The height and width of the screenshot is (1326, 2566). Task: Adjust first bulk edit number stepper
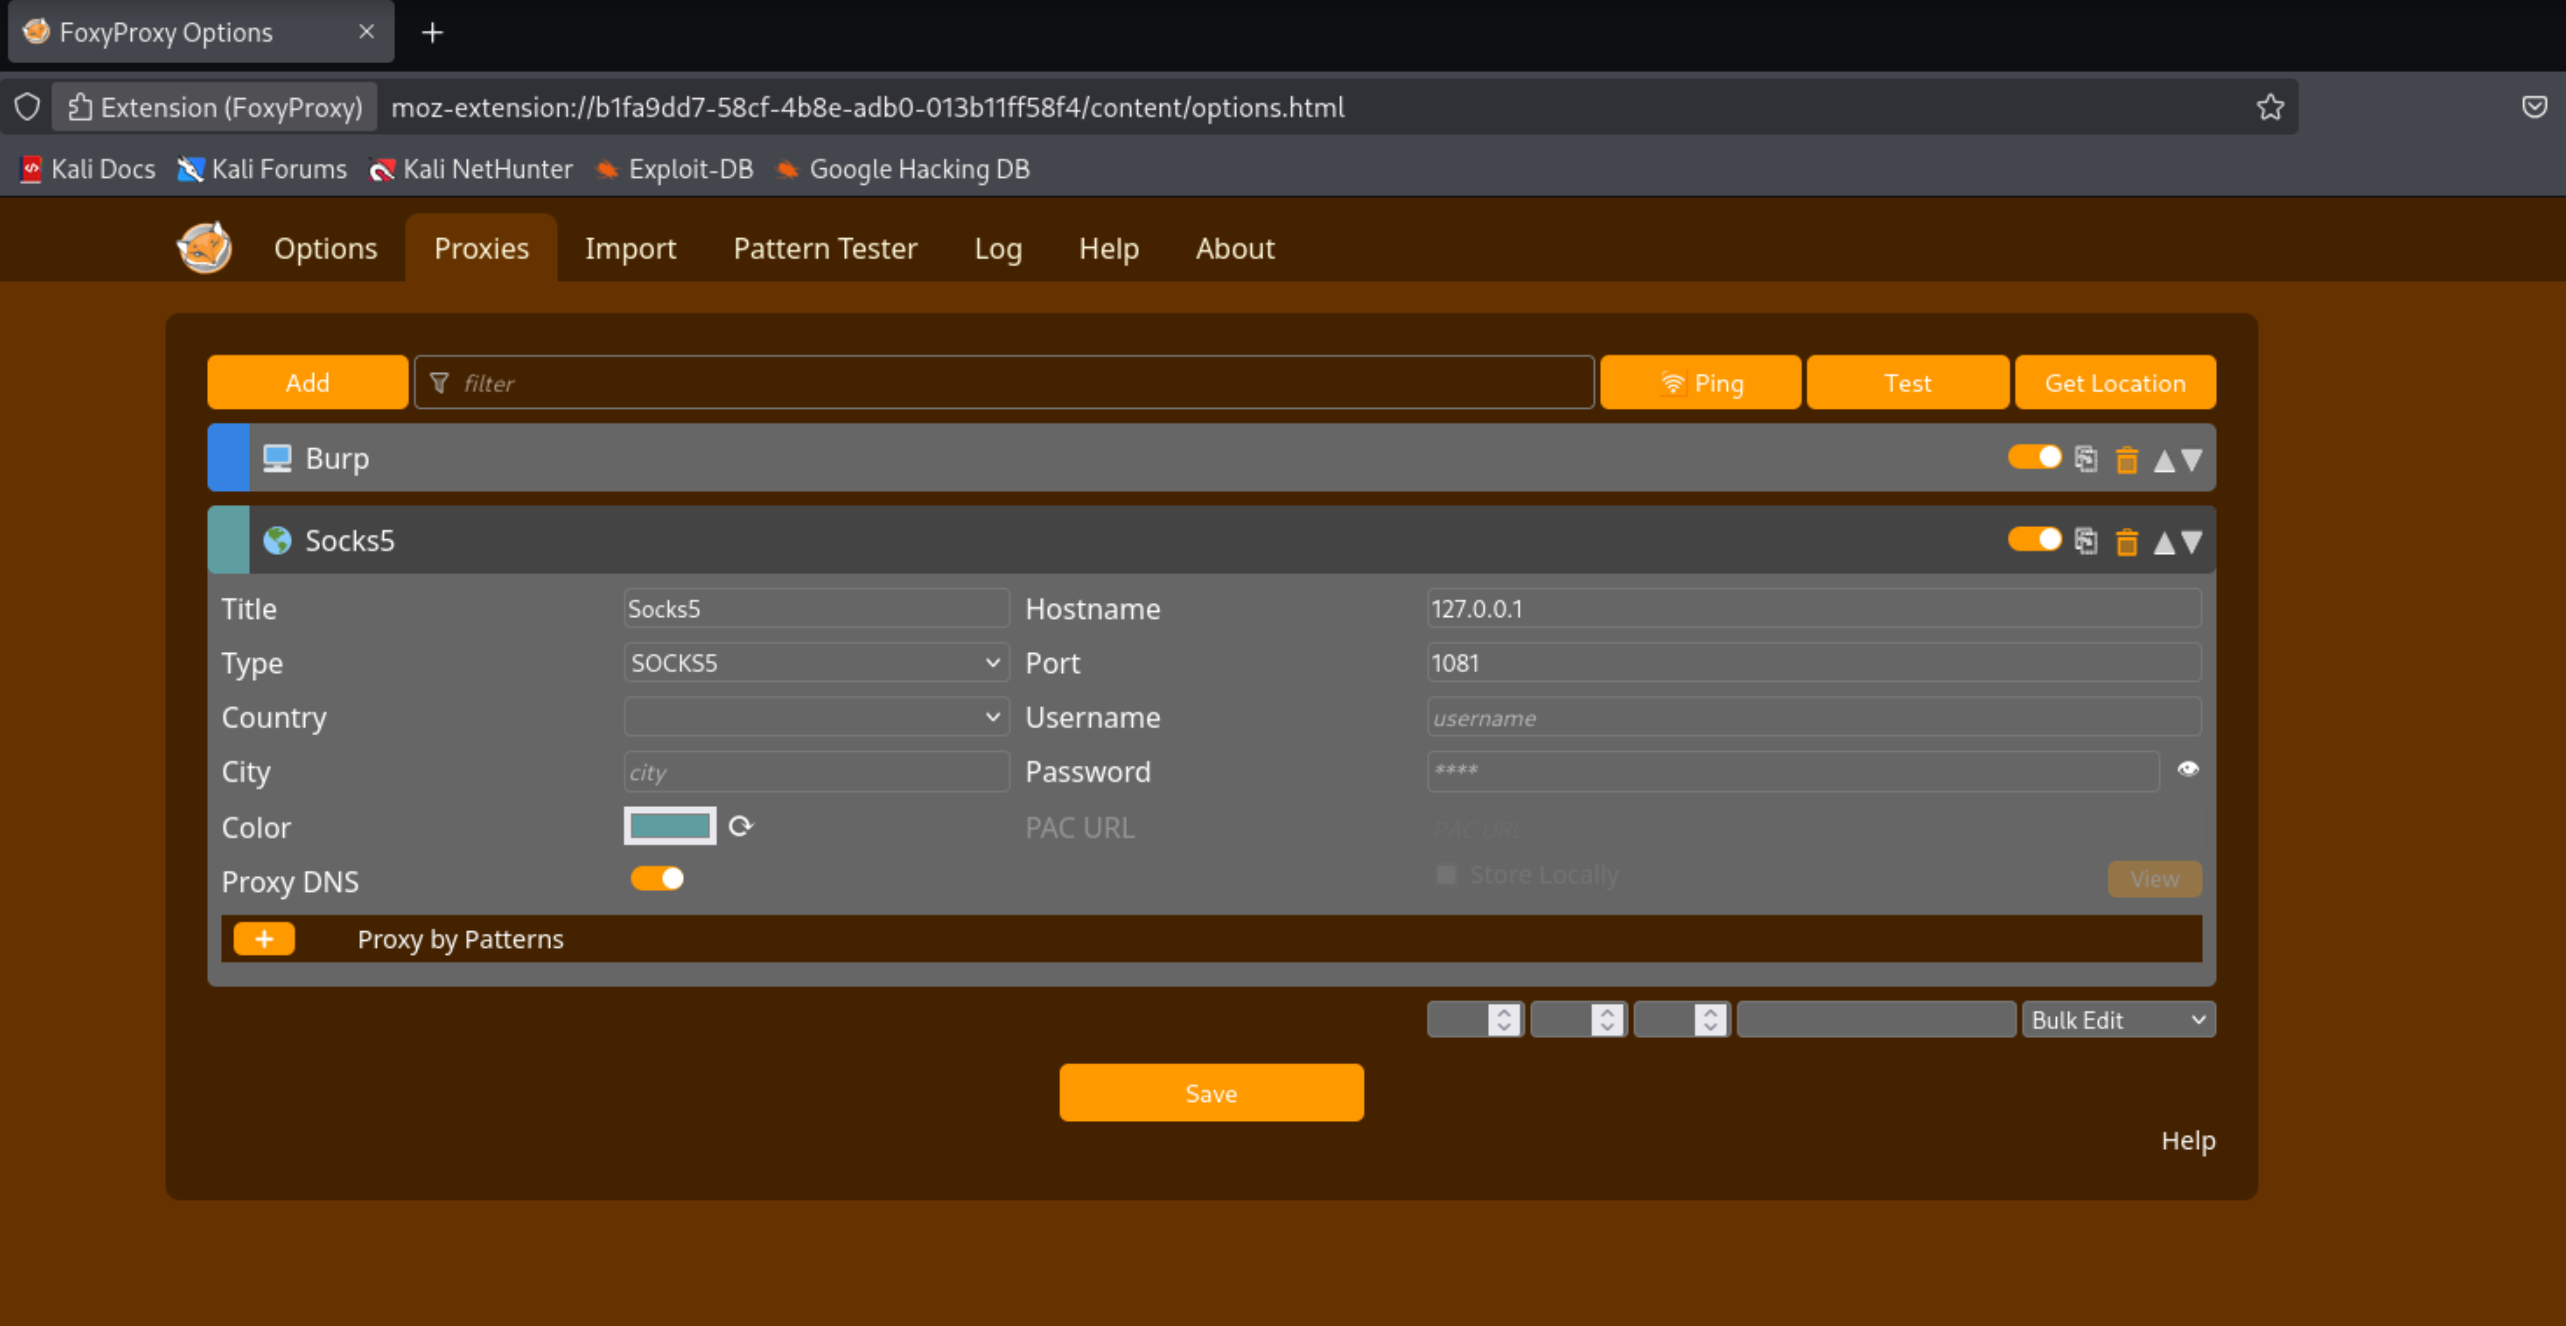(x=1503, y=1019)
